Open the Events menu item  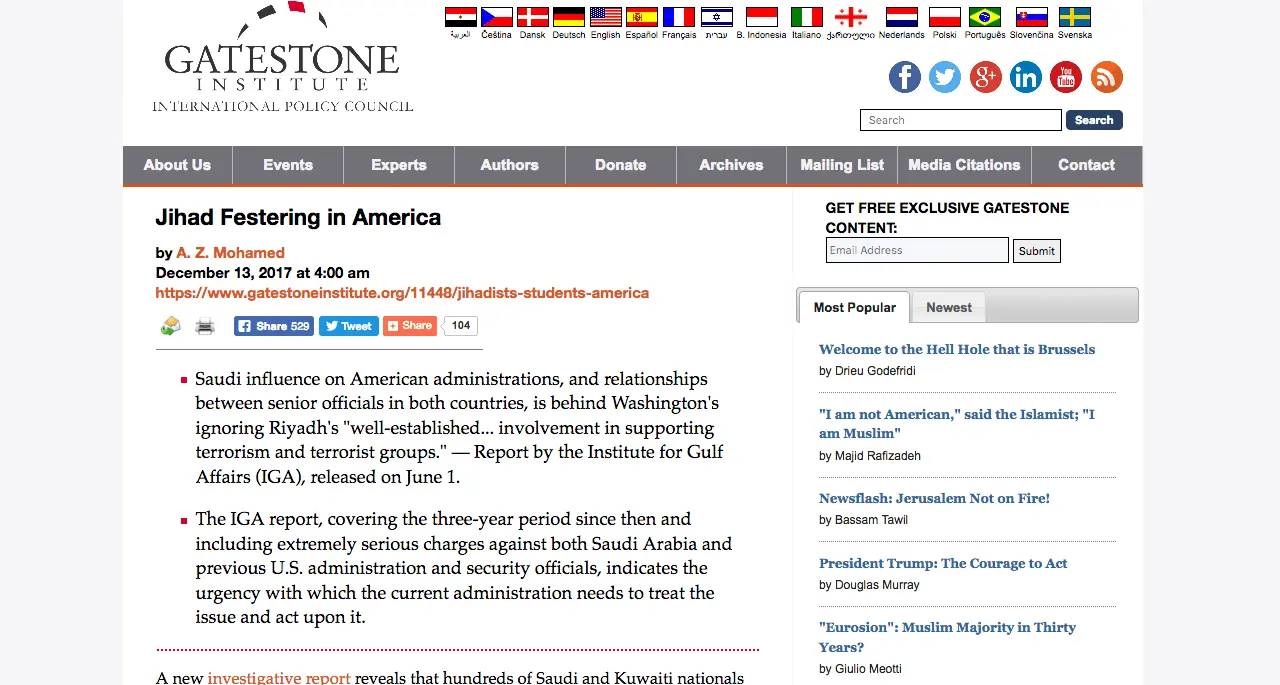(288, 165)
